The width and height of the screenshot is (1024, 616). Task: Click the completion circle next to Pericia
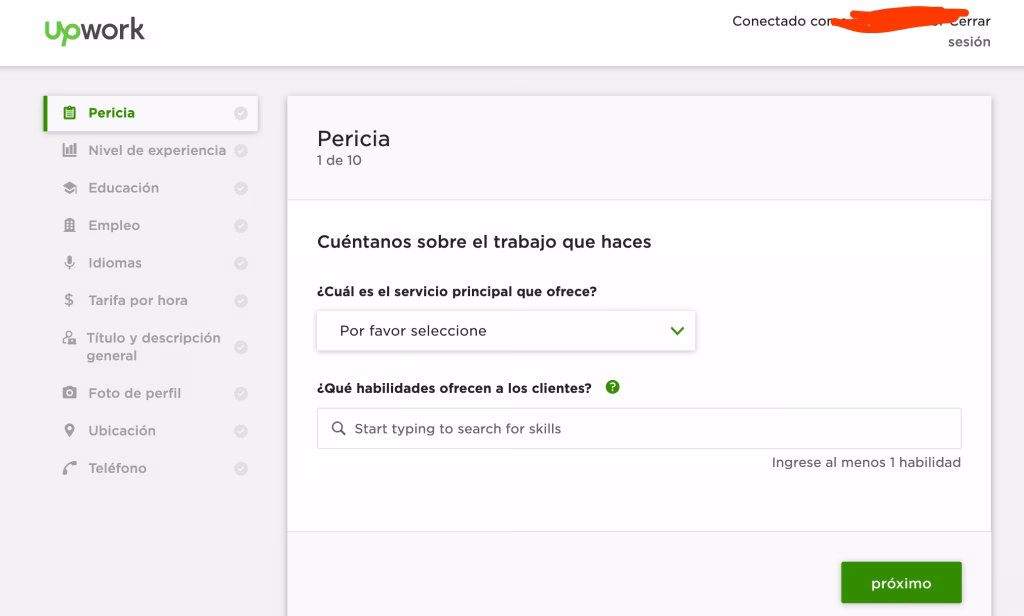(240, 113)
